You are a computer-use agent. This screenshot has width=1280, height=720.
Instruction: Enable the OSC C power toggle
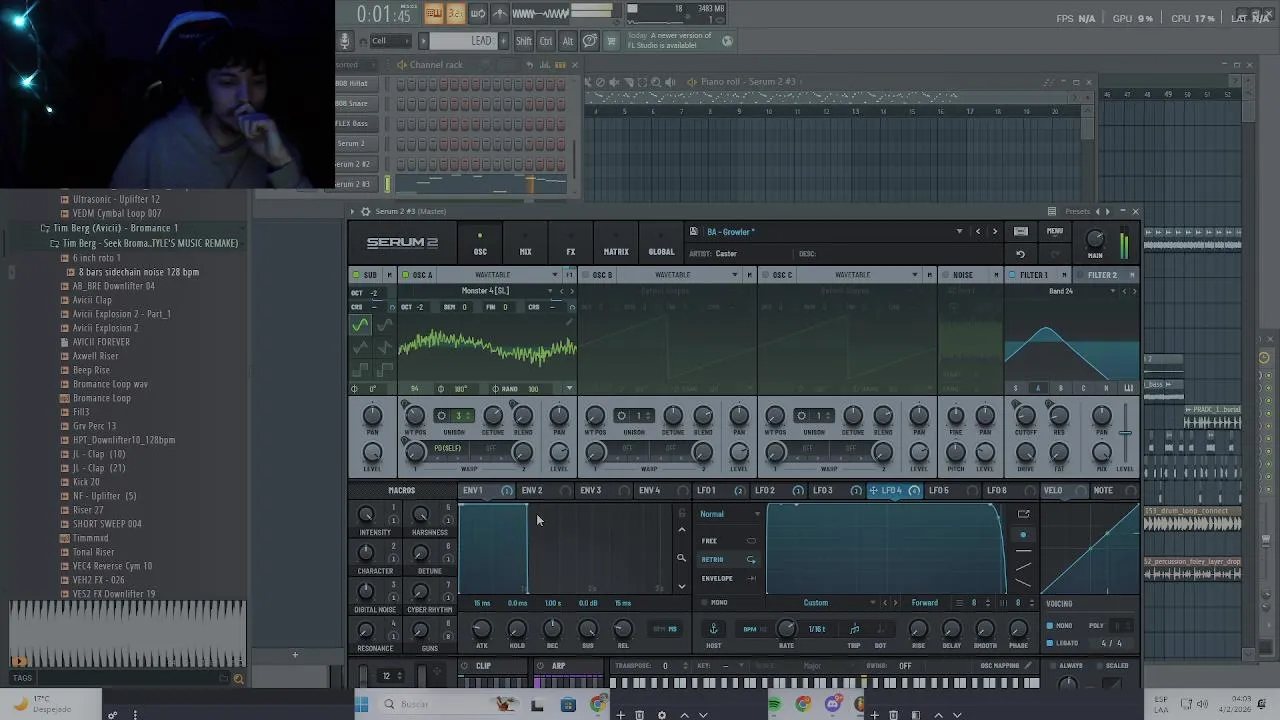coord(765,275)
